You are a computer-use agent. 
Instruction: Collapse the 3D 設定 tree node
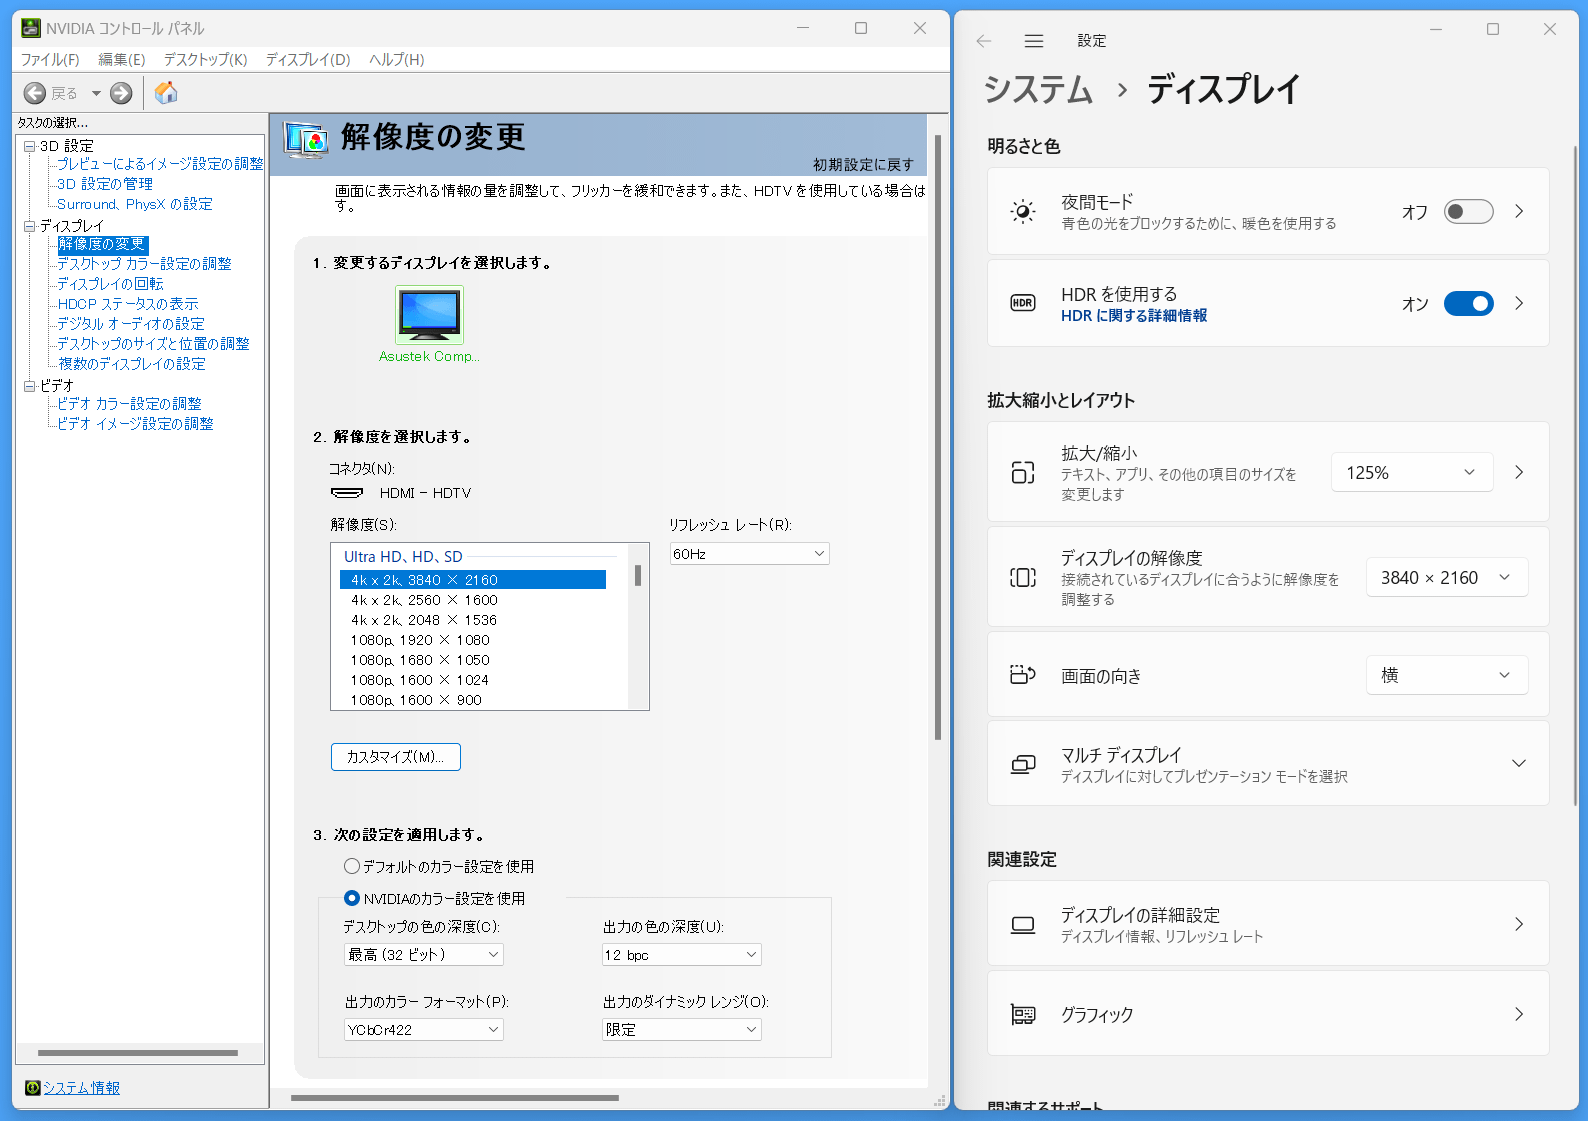[x=29, y=146]
